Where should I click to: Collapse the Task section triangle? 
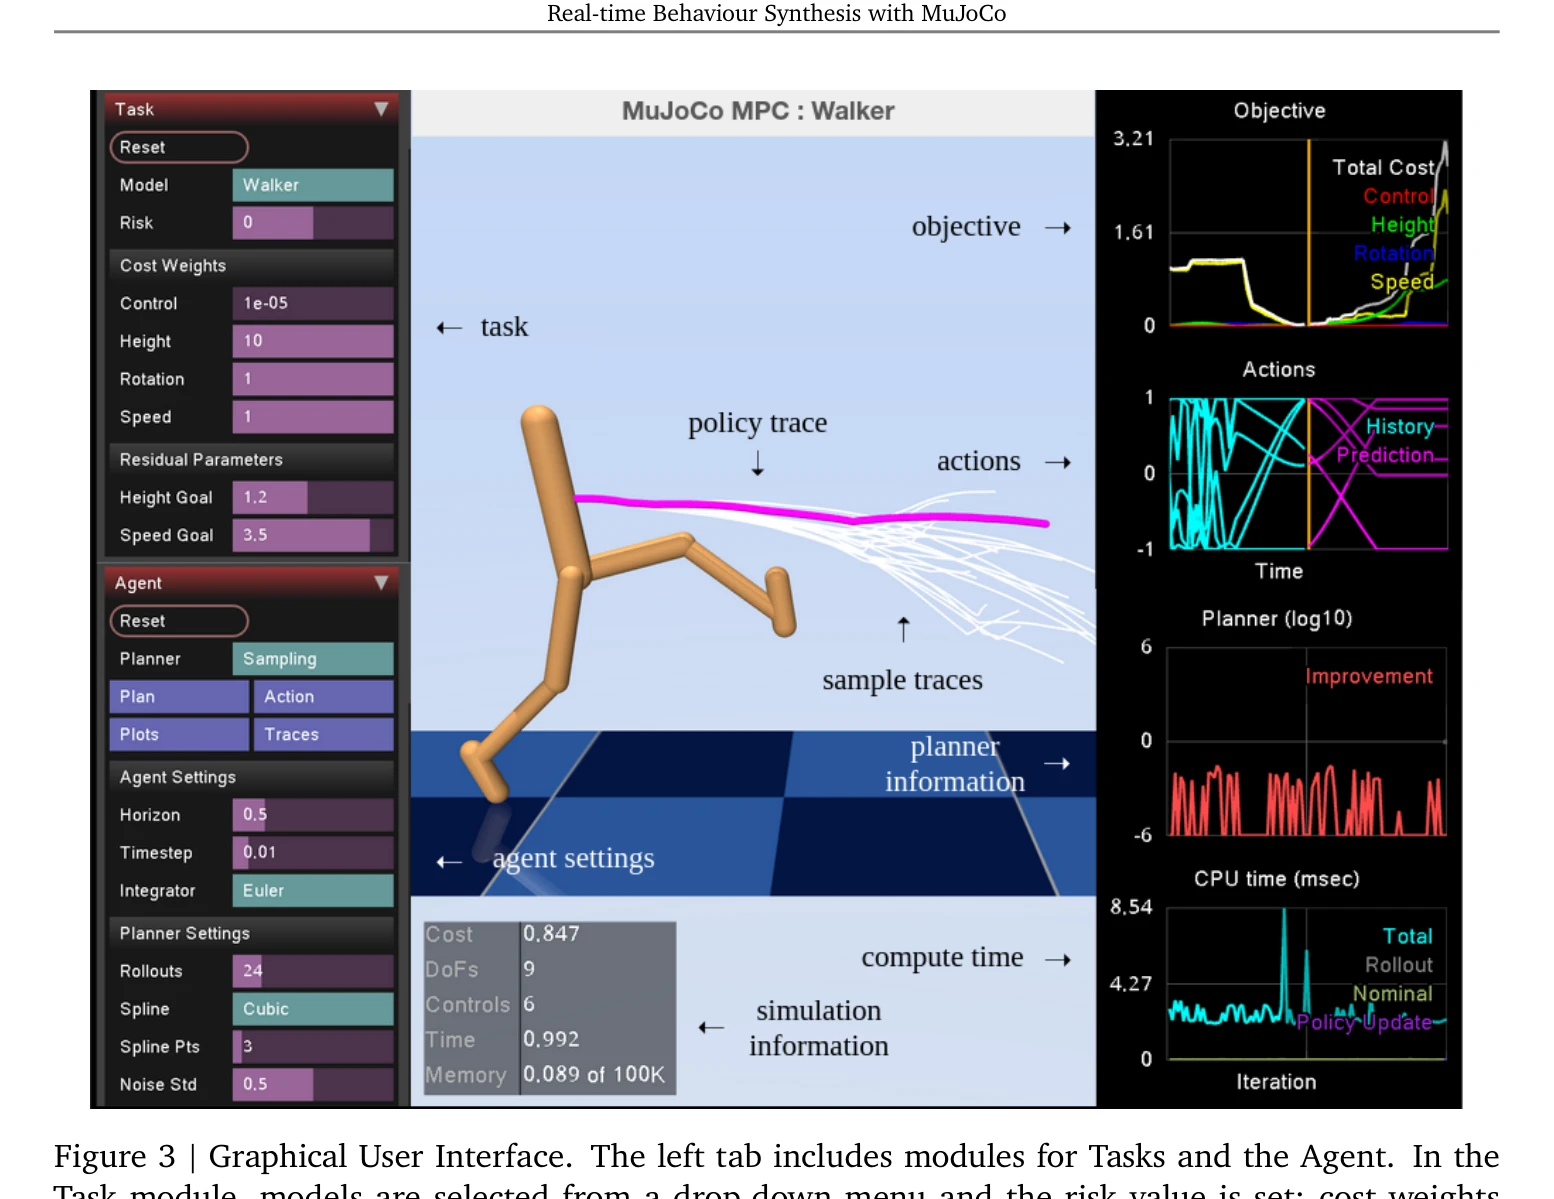coord(381,109)
